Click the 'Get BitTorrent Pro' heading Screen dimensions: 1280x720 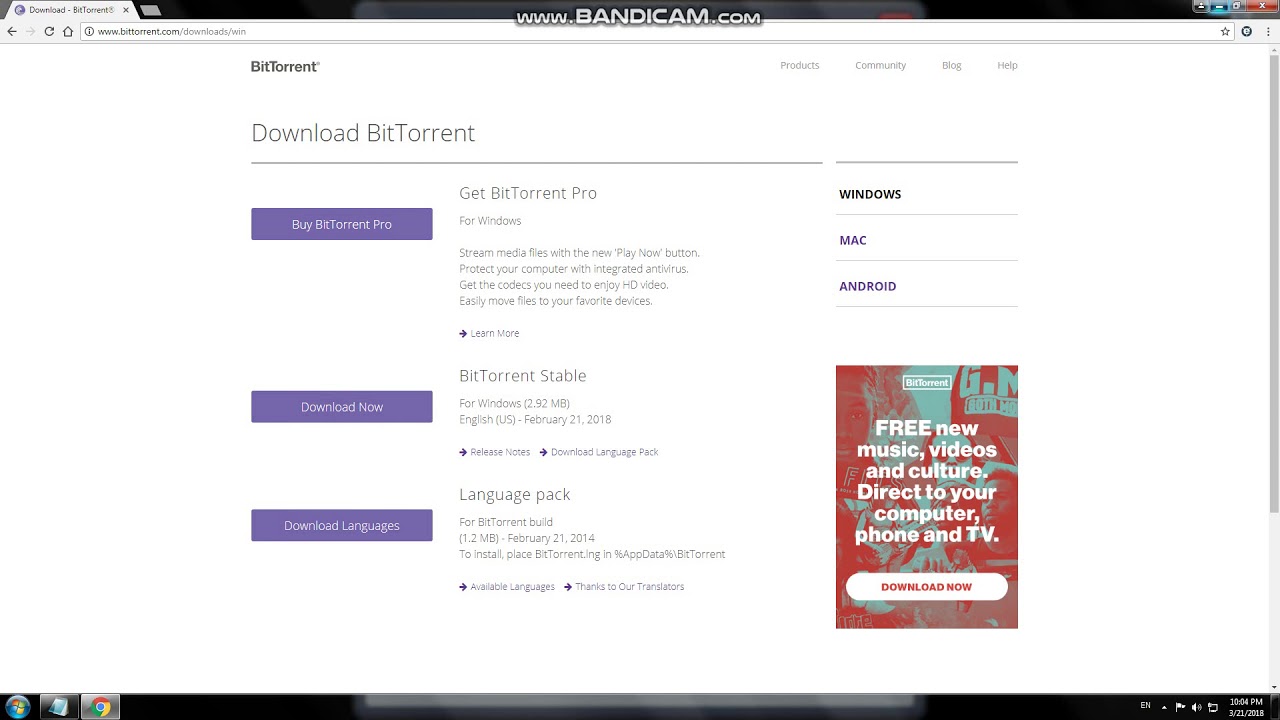pyautogui.click(x=528, y=193)
